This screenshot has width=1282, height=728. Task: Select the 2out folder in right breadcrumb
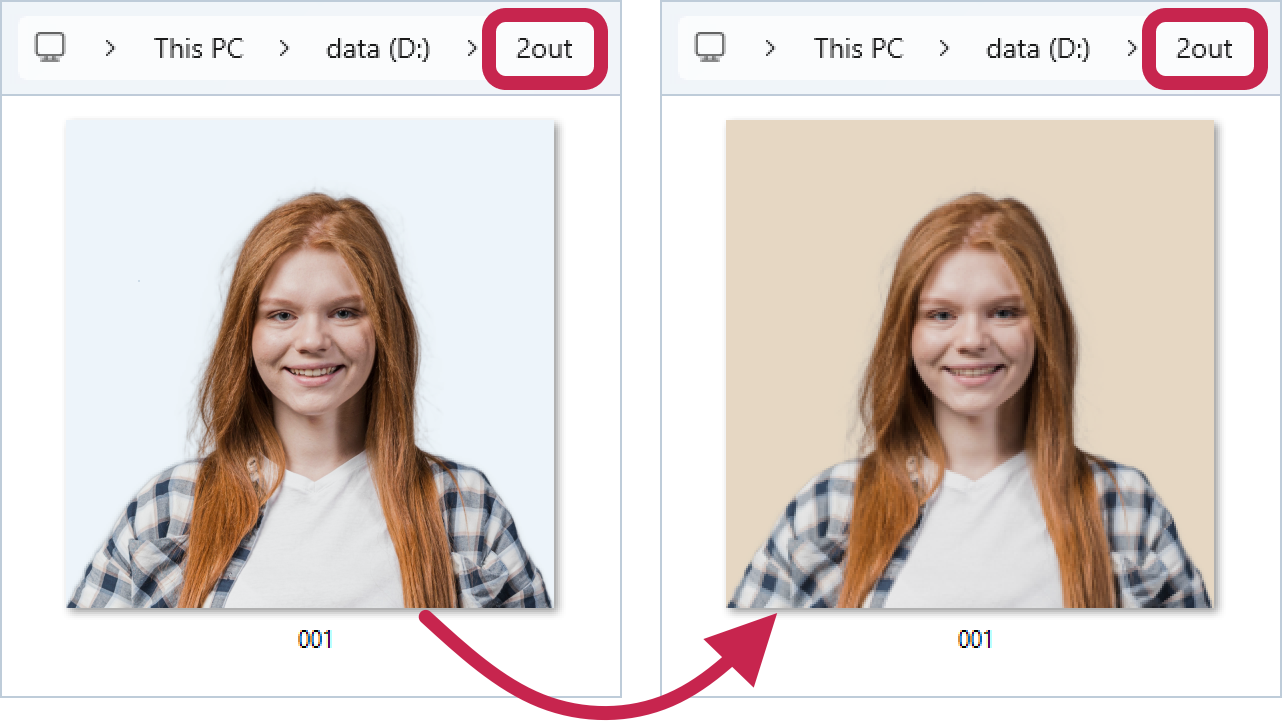[1204, 48]
